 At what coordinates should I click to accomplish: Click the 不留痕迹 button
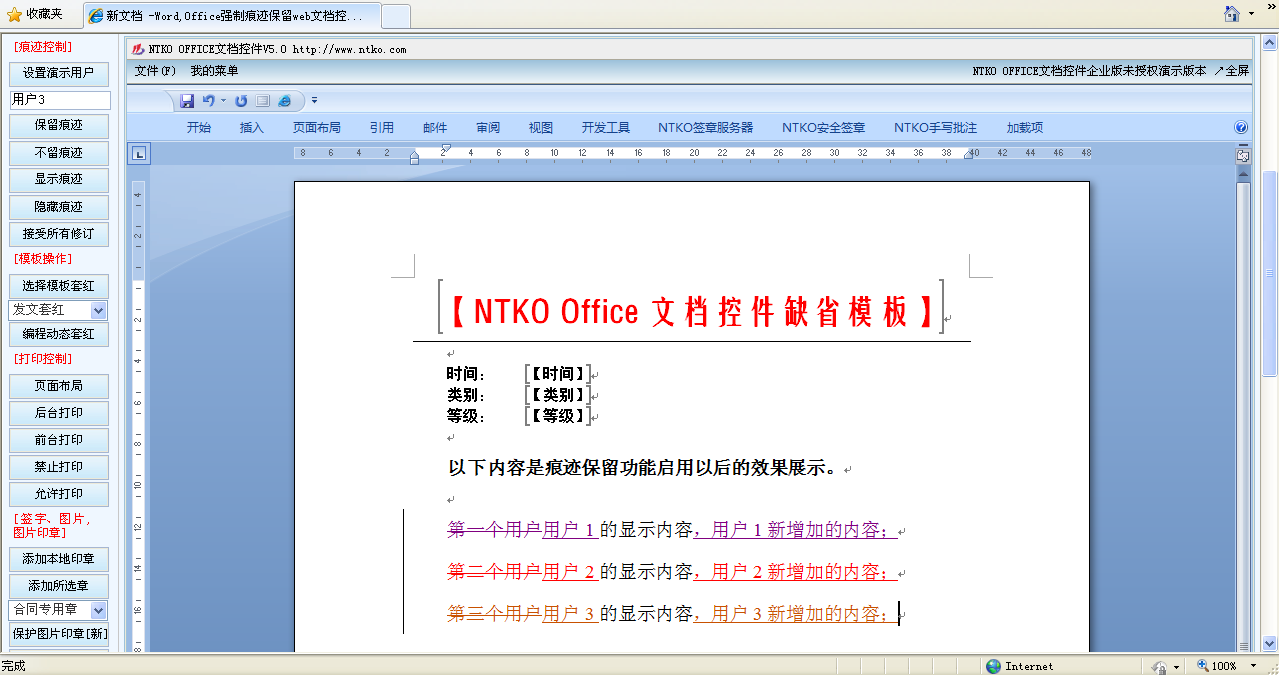59,153
